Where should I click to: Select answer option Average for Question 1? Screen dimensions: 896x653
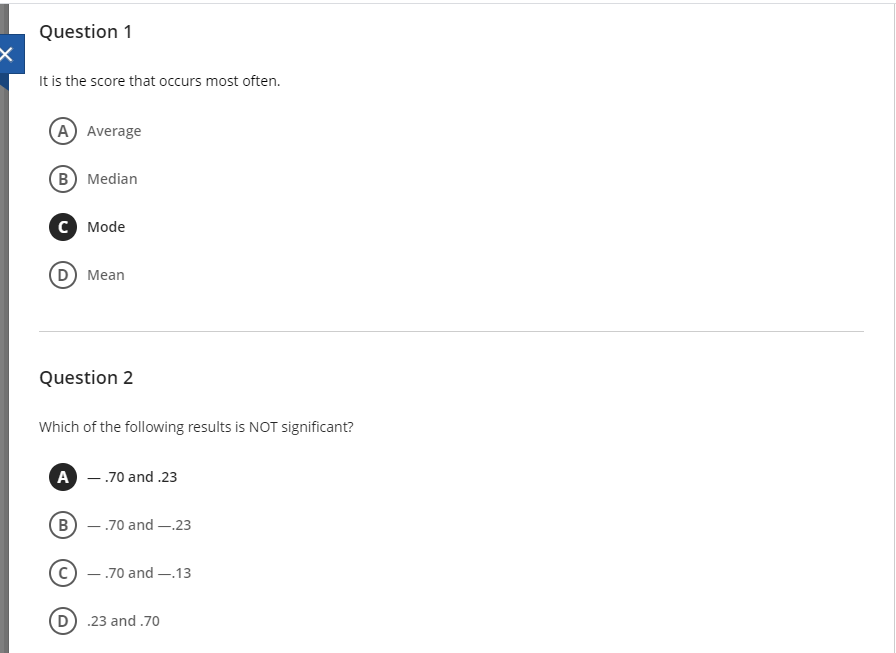tap(63, 130)
